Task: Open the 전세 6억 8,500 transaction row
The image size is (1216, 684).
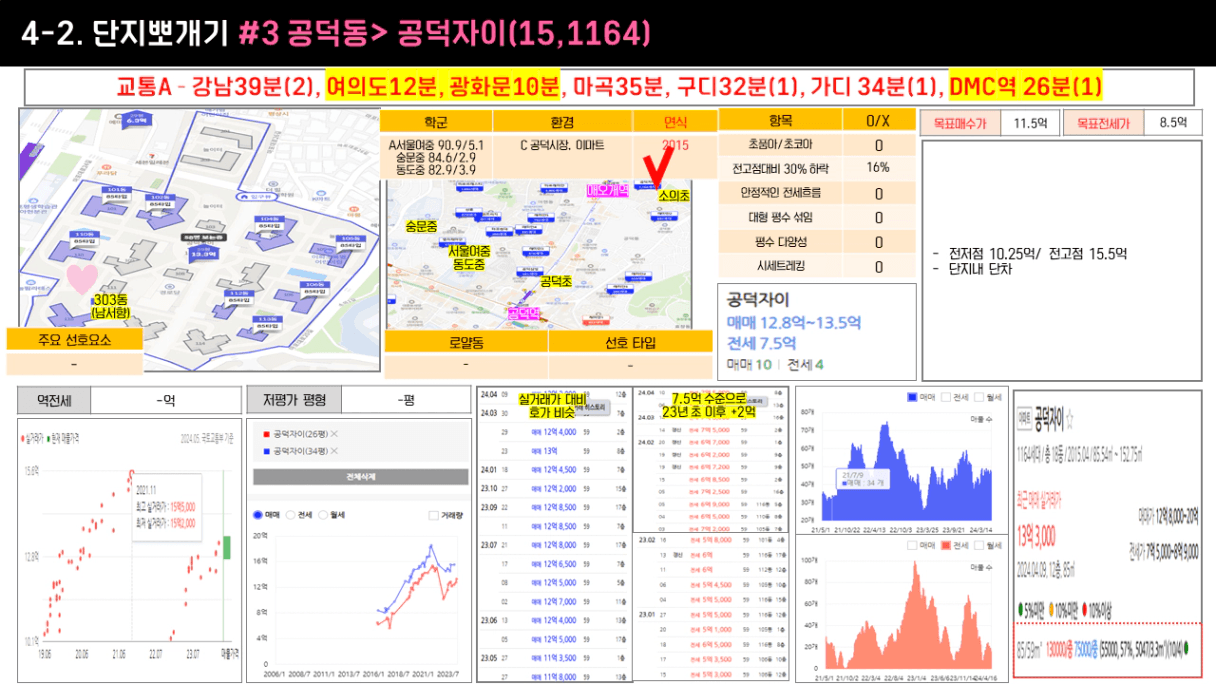Action: (x=712, y=479)
